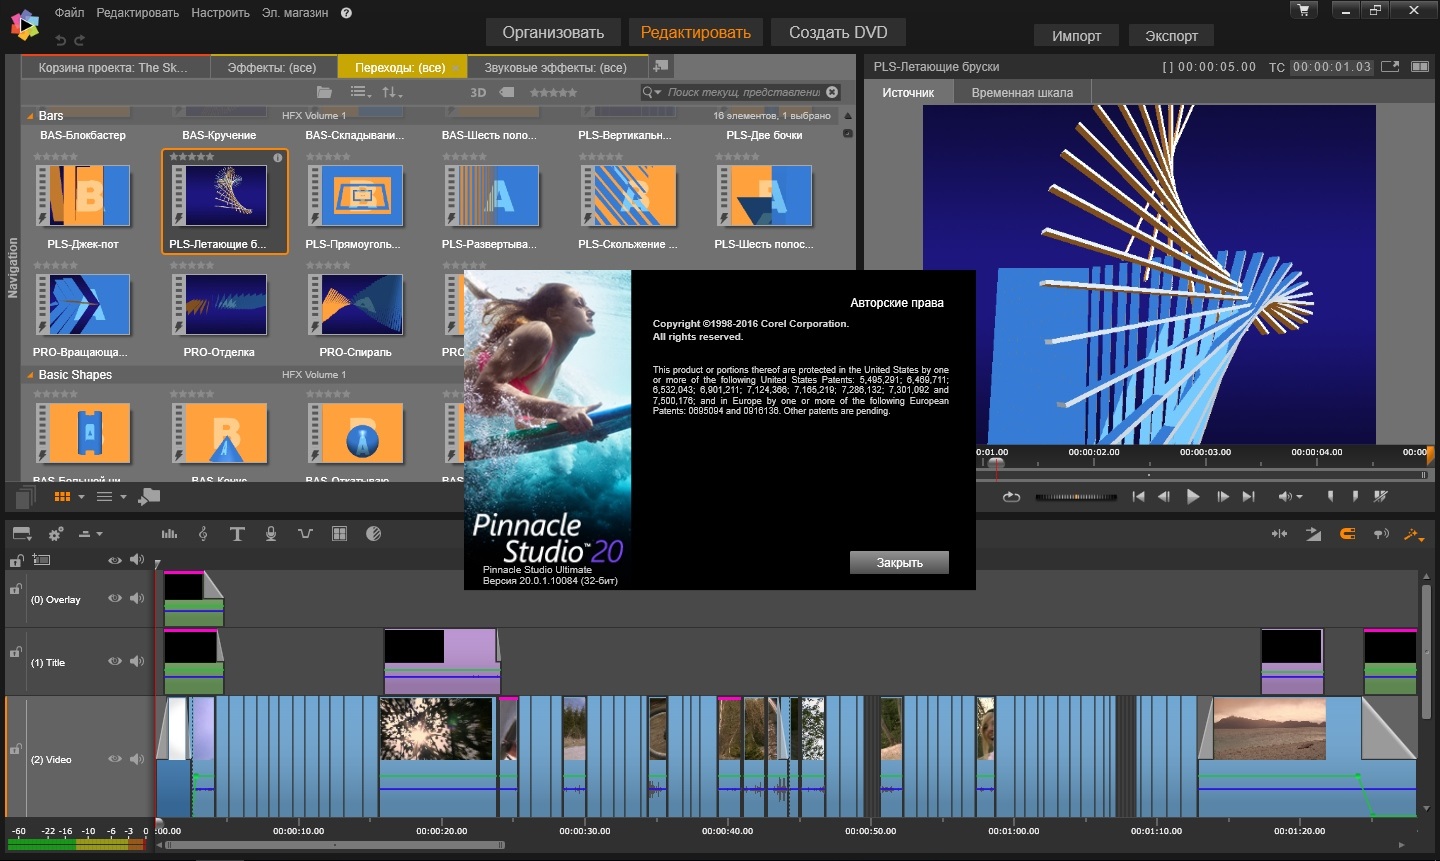This screenshot has height=861, width=1440.
Task: Jump to the end of the clip
Action: [1248, 496]
